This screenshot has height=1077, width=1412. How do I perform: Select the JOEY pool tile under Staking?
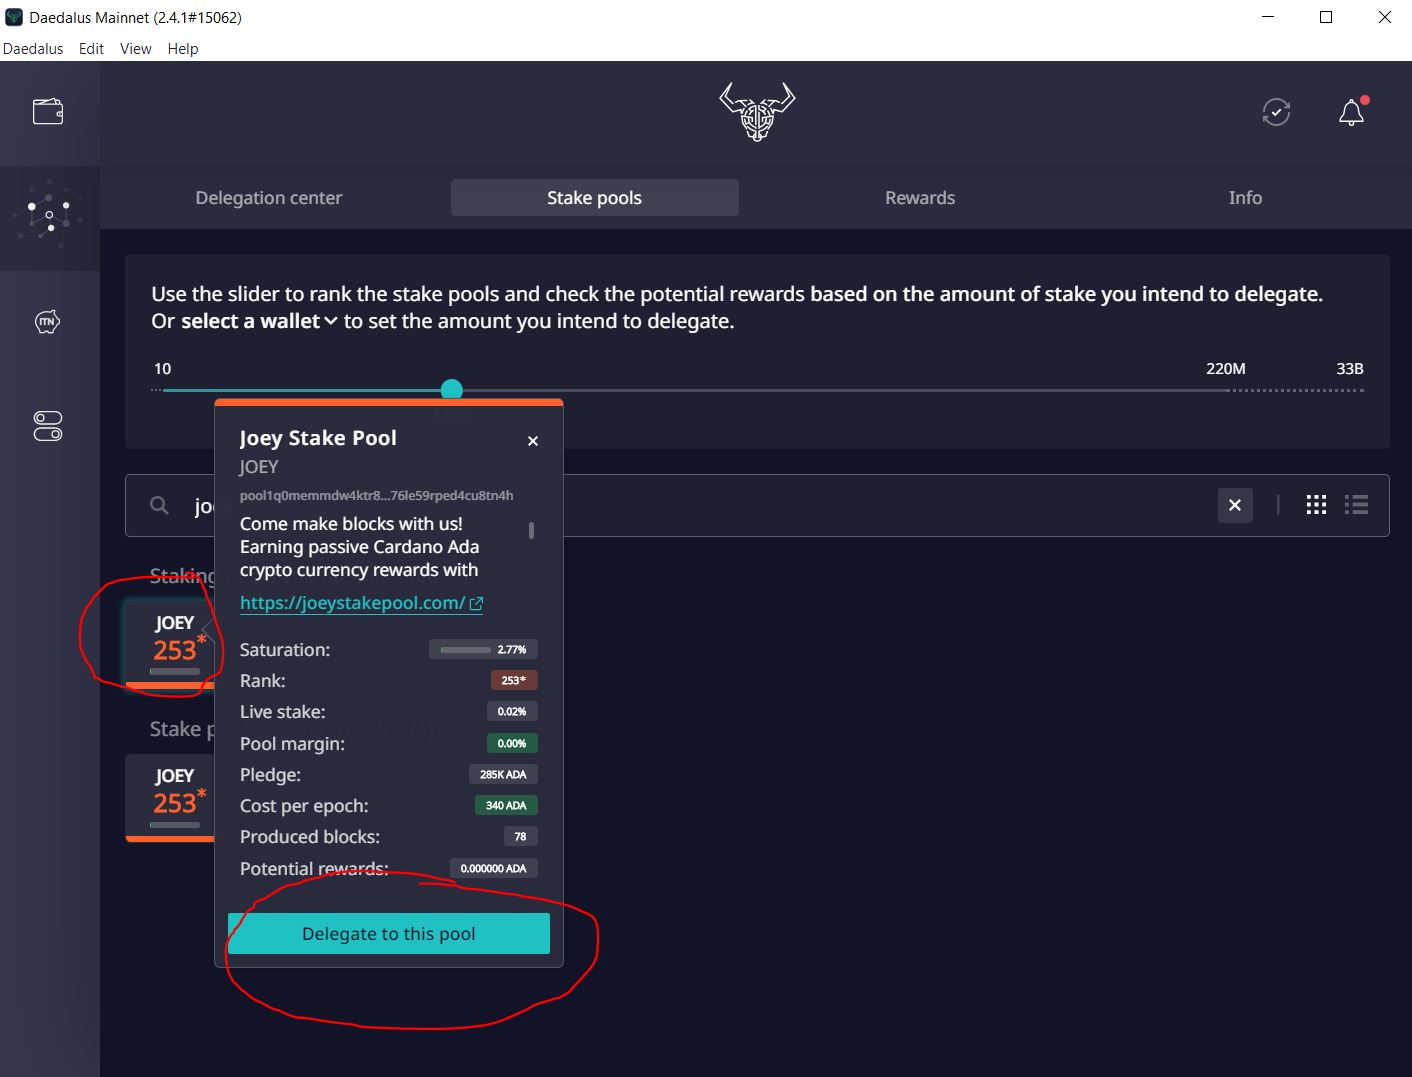click(x=172, y=644)
